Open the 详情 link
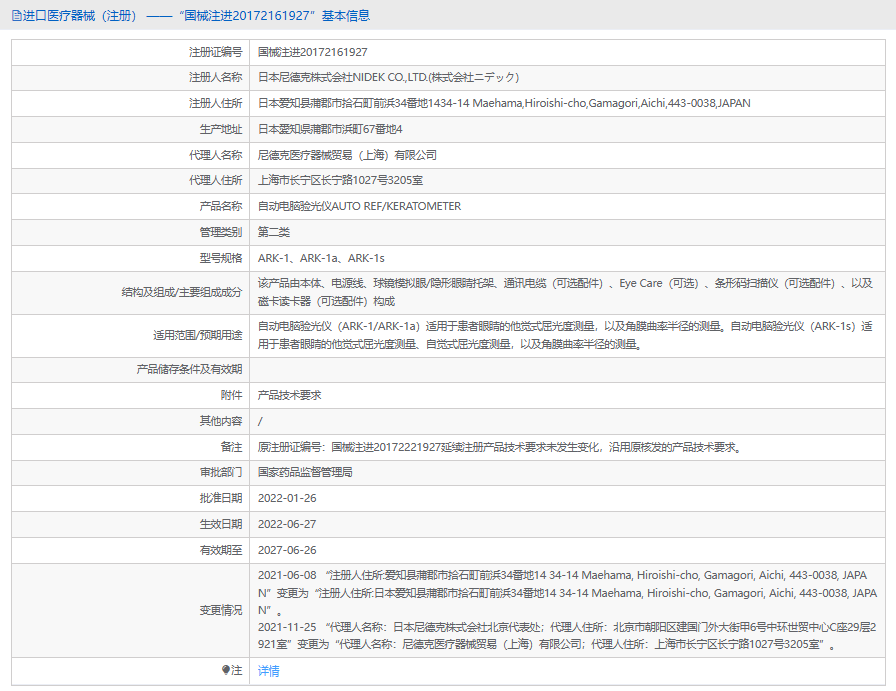This screenshot has height=691, width=896. [x=269, y=670]
